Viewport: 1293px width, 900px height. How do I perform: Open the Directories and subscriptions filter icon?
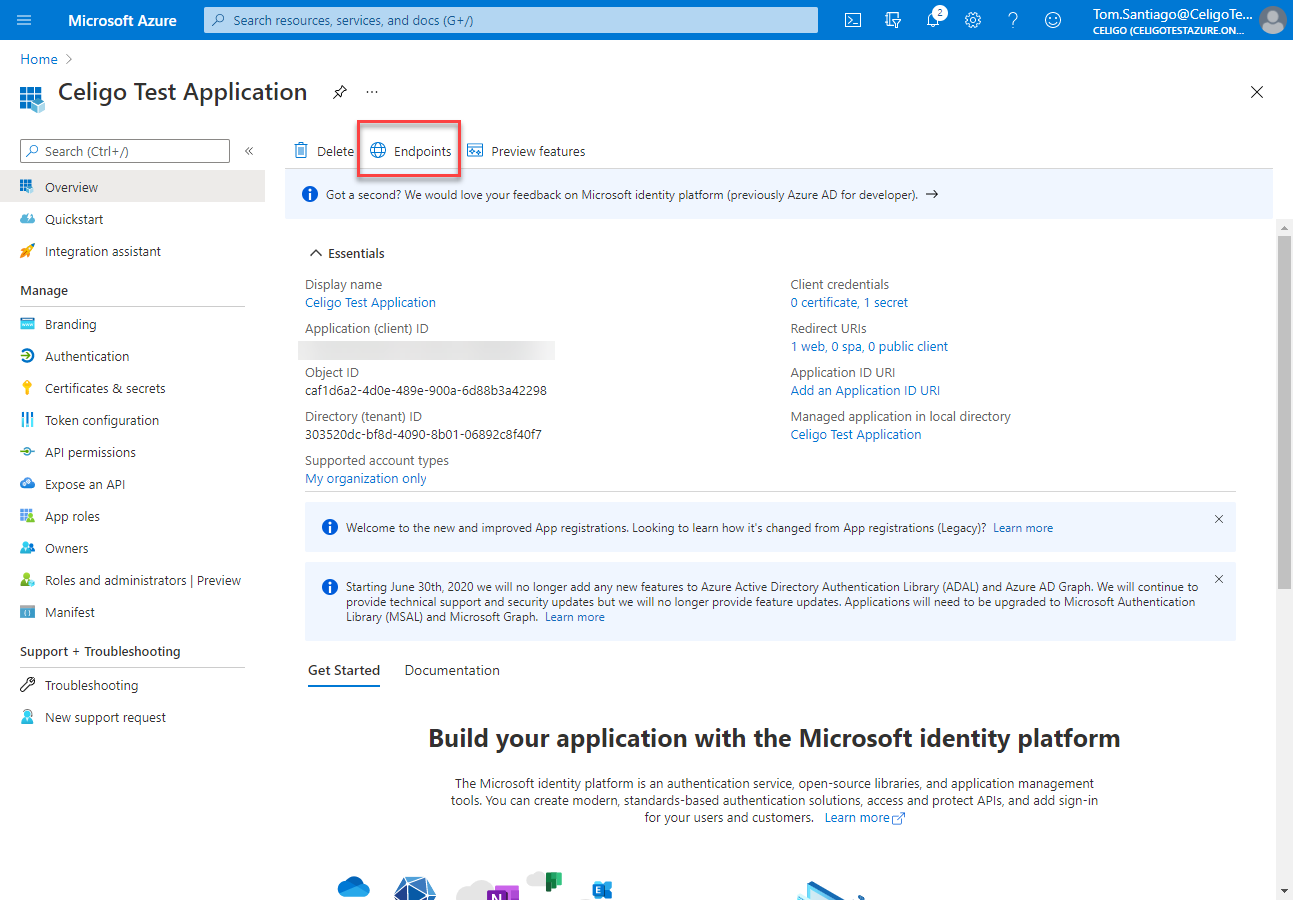tap(893, 20)
